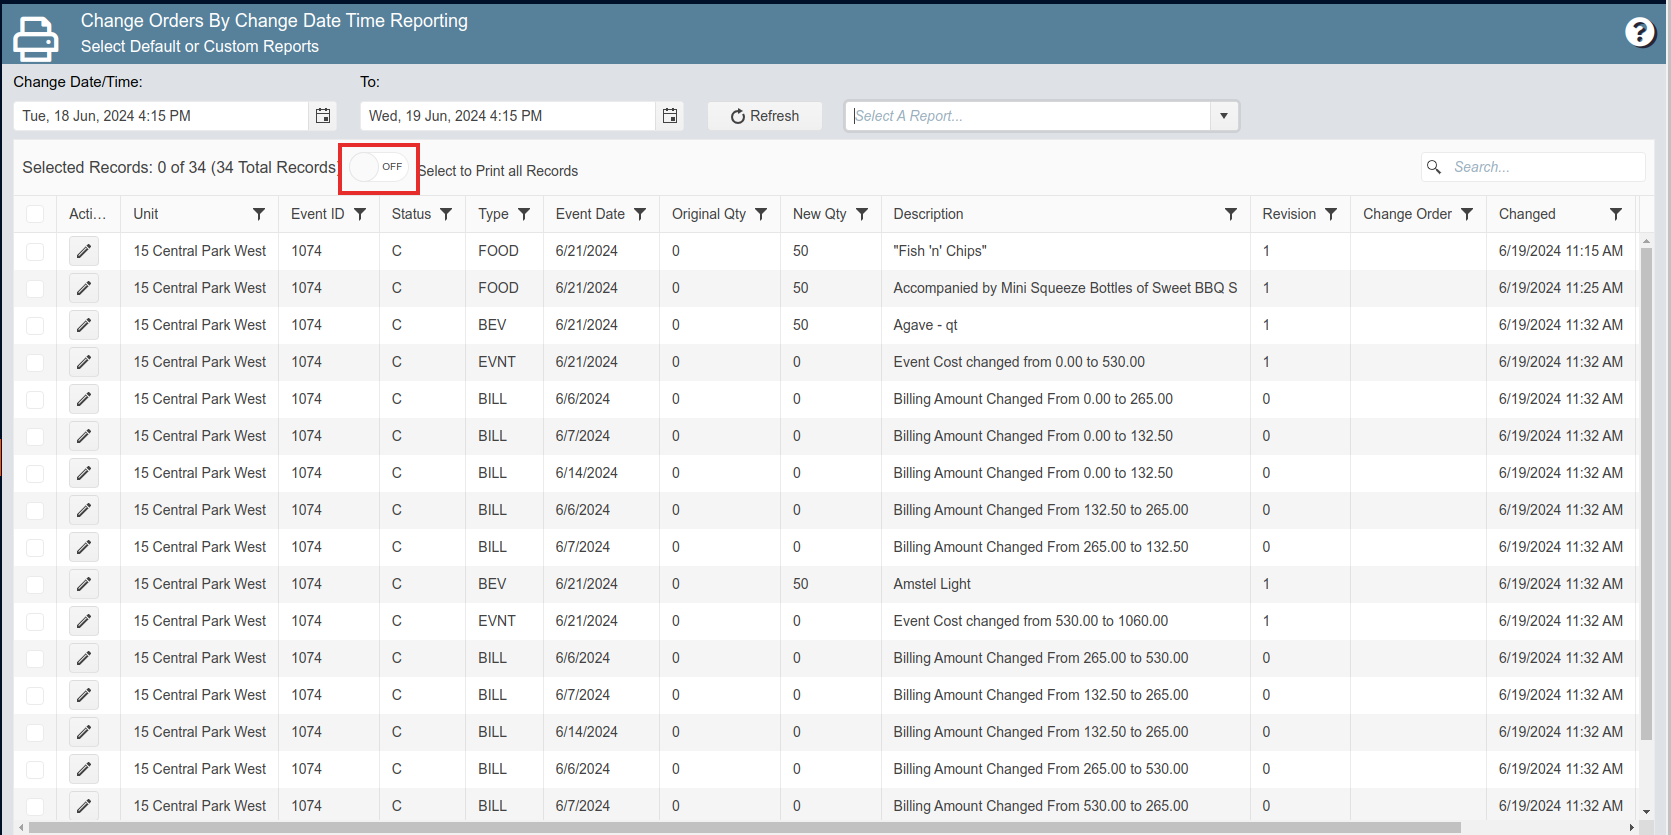Sort by Unit column header
The width and height of the screenshot is (1671, 835).
(x=146, y=214)
